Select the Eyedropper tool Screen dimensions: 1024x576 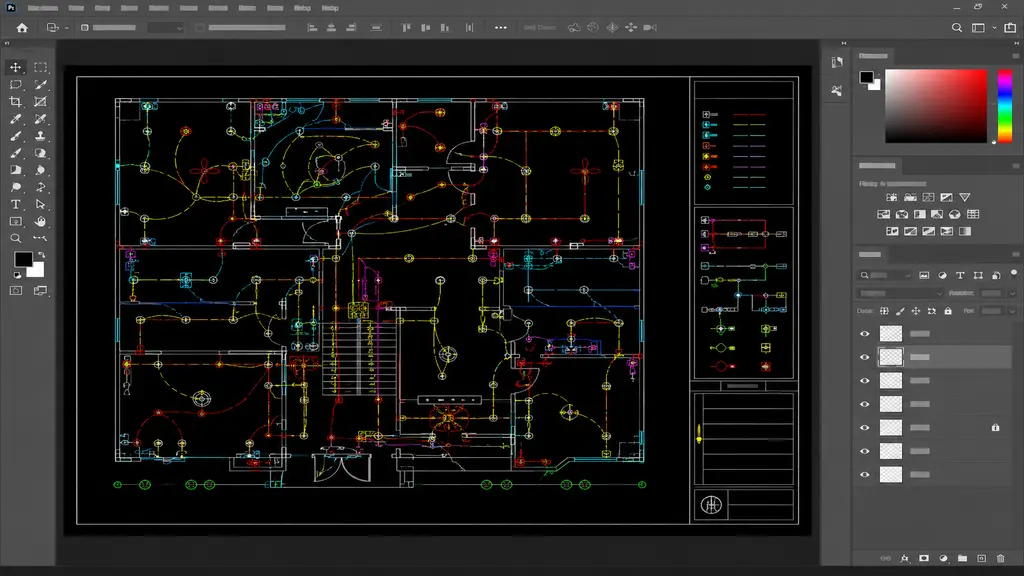tap(16, 119)
